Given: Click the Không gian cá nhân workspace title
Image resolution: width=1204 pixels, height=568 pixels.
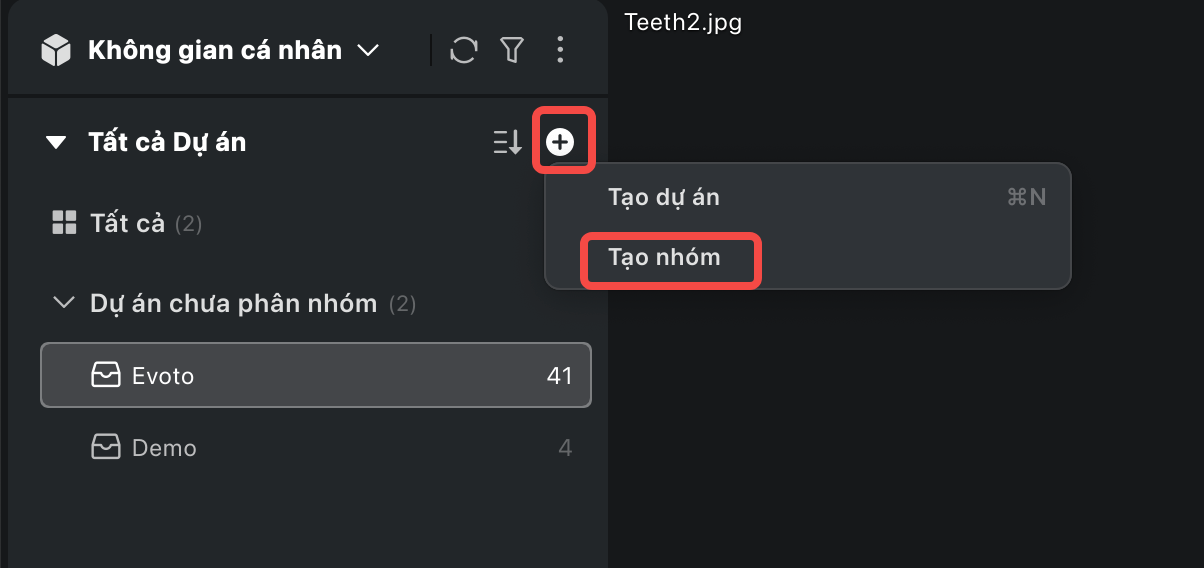Looking at the screenshot, I should tap(215, 50).
